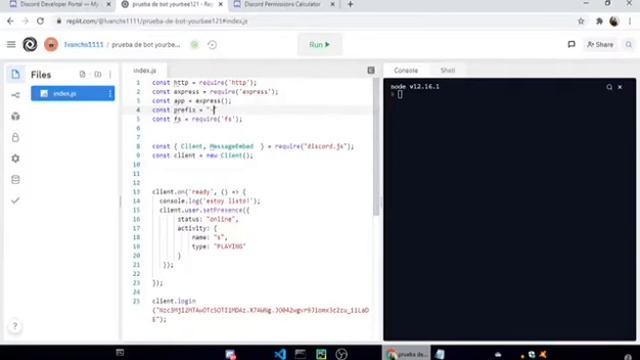Switch to the Shell tab

pyautogui.click(x=447, y=70)
